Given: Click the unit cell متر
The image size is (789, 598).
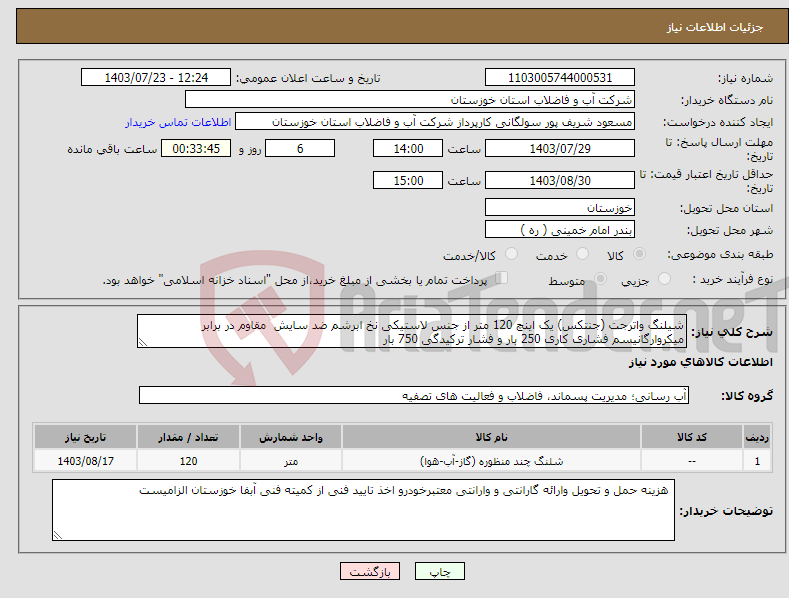Looking at the screenshot, I should coord(291,461).
